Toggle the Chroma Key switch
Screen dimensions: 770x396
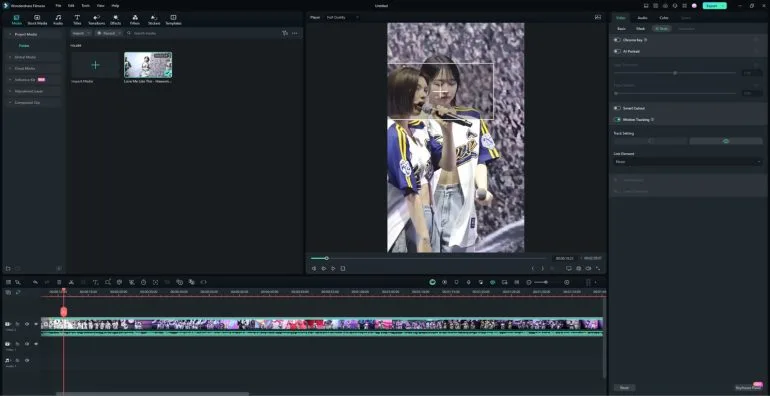pos(617,40)
